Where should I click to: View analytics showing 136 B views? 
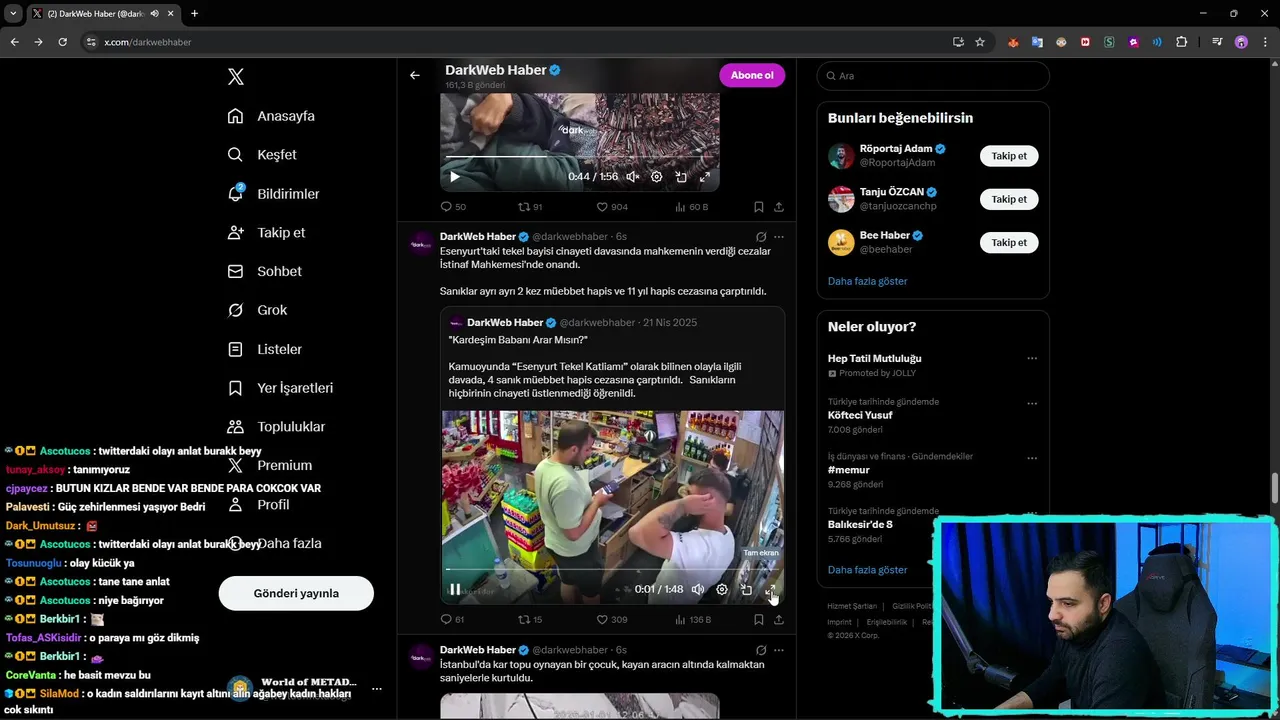click(x=694, y=620)
